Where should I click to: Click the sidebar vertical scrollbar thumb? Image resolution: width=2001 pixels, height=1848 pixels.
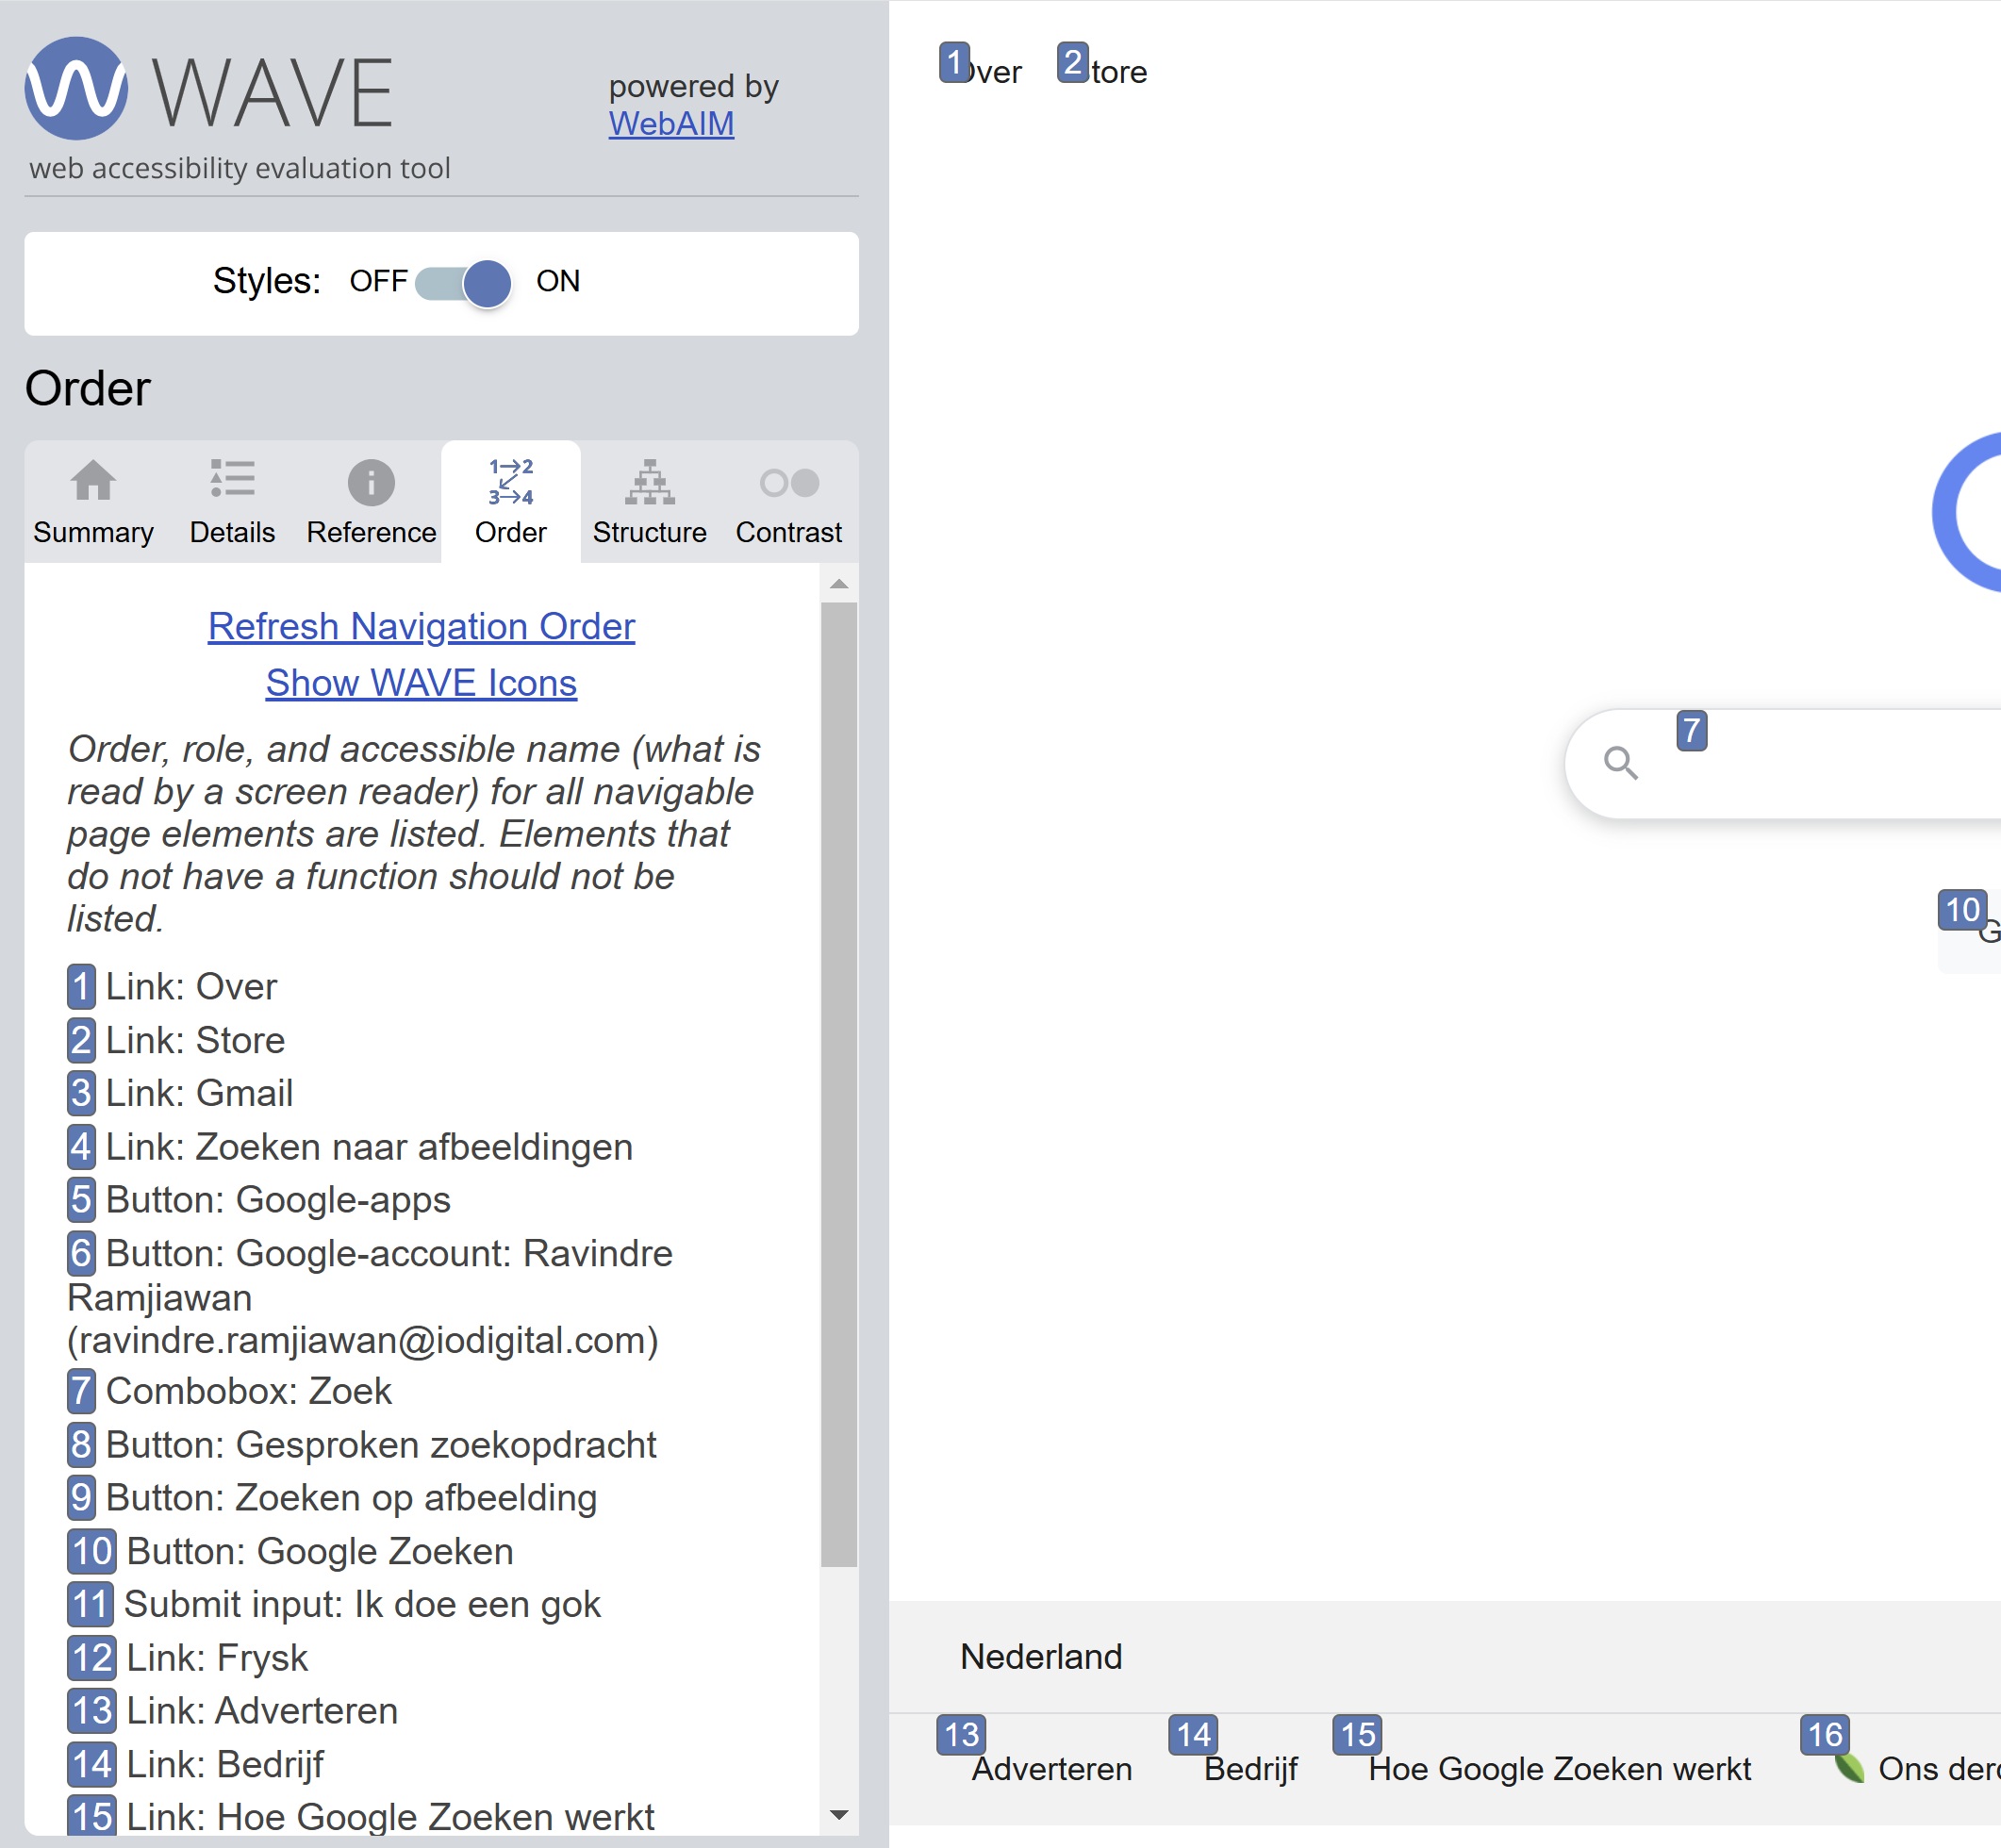pos(839,1084)
